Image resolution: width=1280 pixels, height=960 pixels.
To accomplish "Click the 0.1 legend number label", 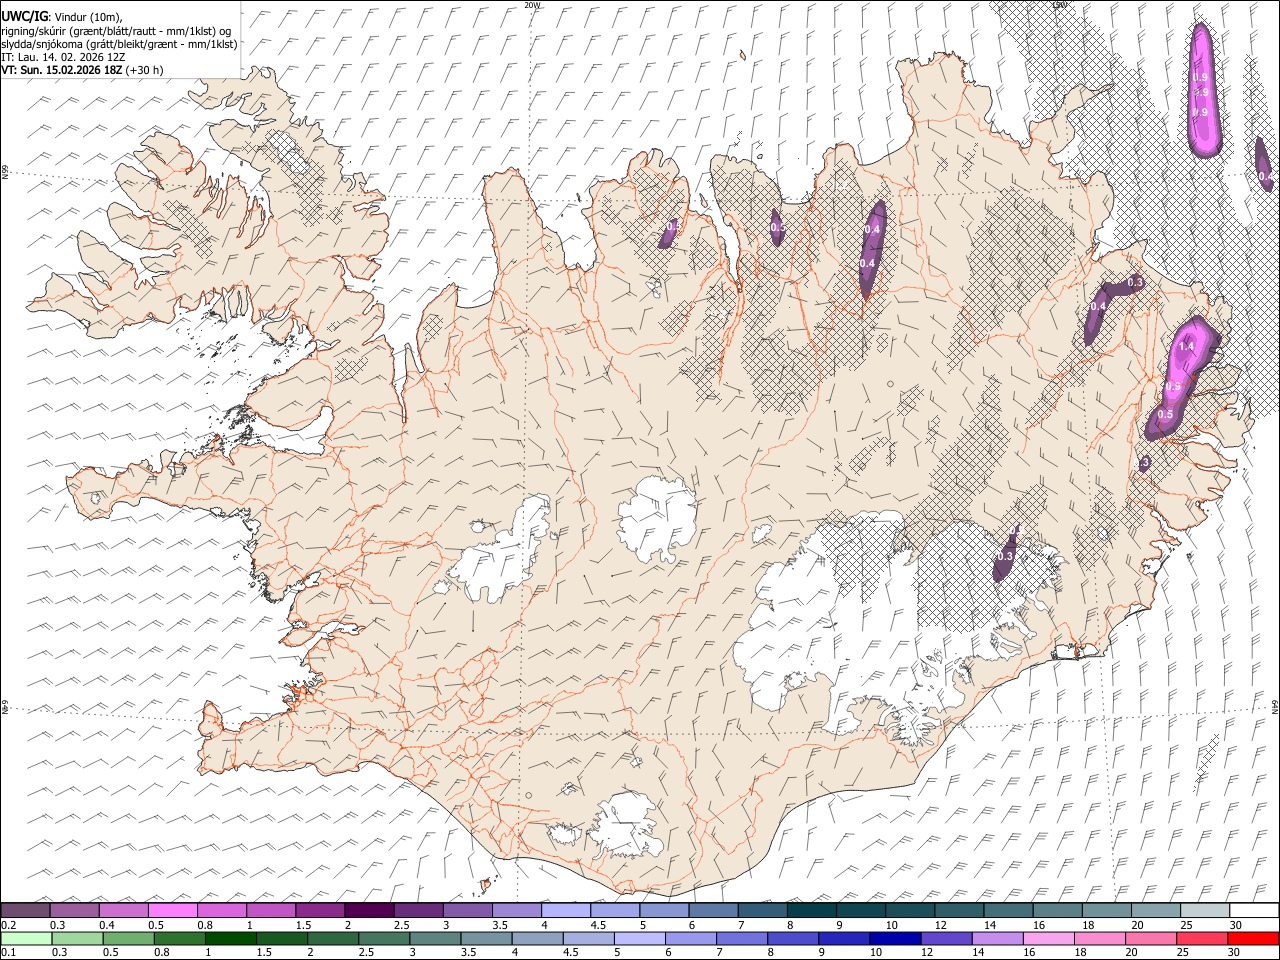I will click(9, 953).
